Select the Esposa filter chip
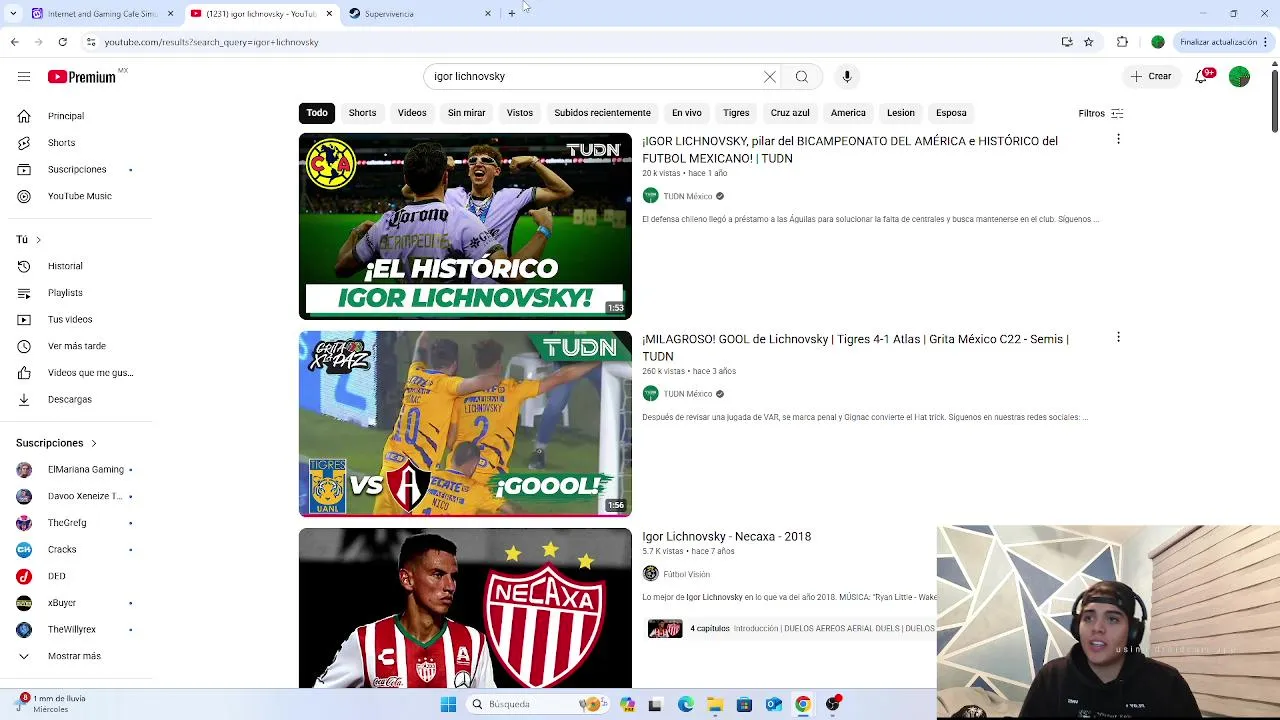Image resolution: width=1280 pixels, height=720 pixels. click(951, 113)
